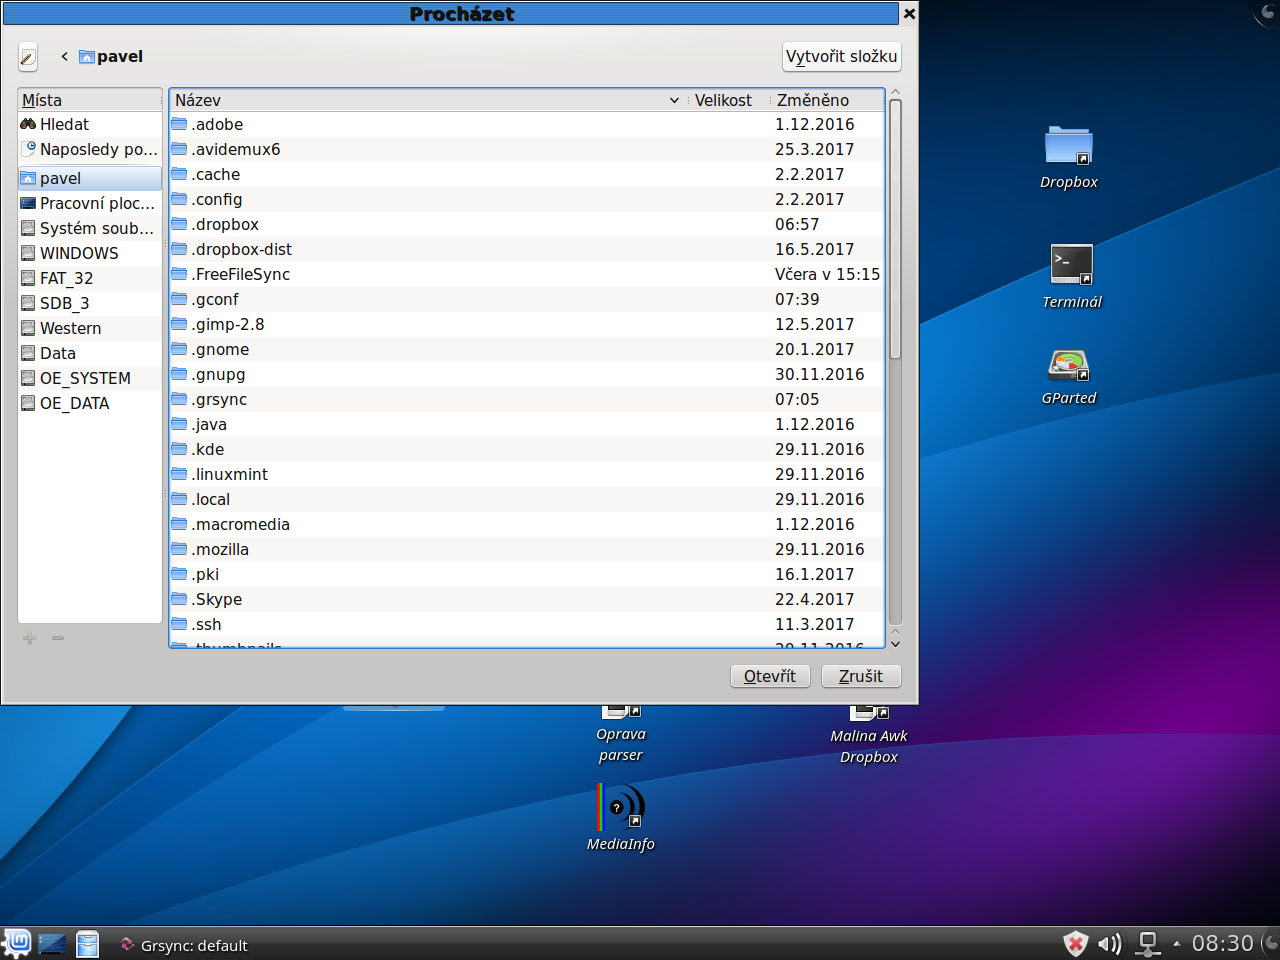Click the Místa sidebar header

[90, 100]
